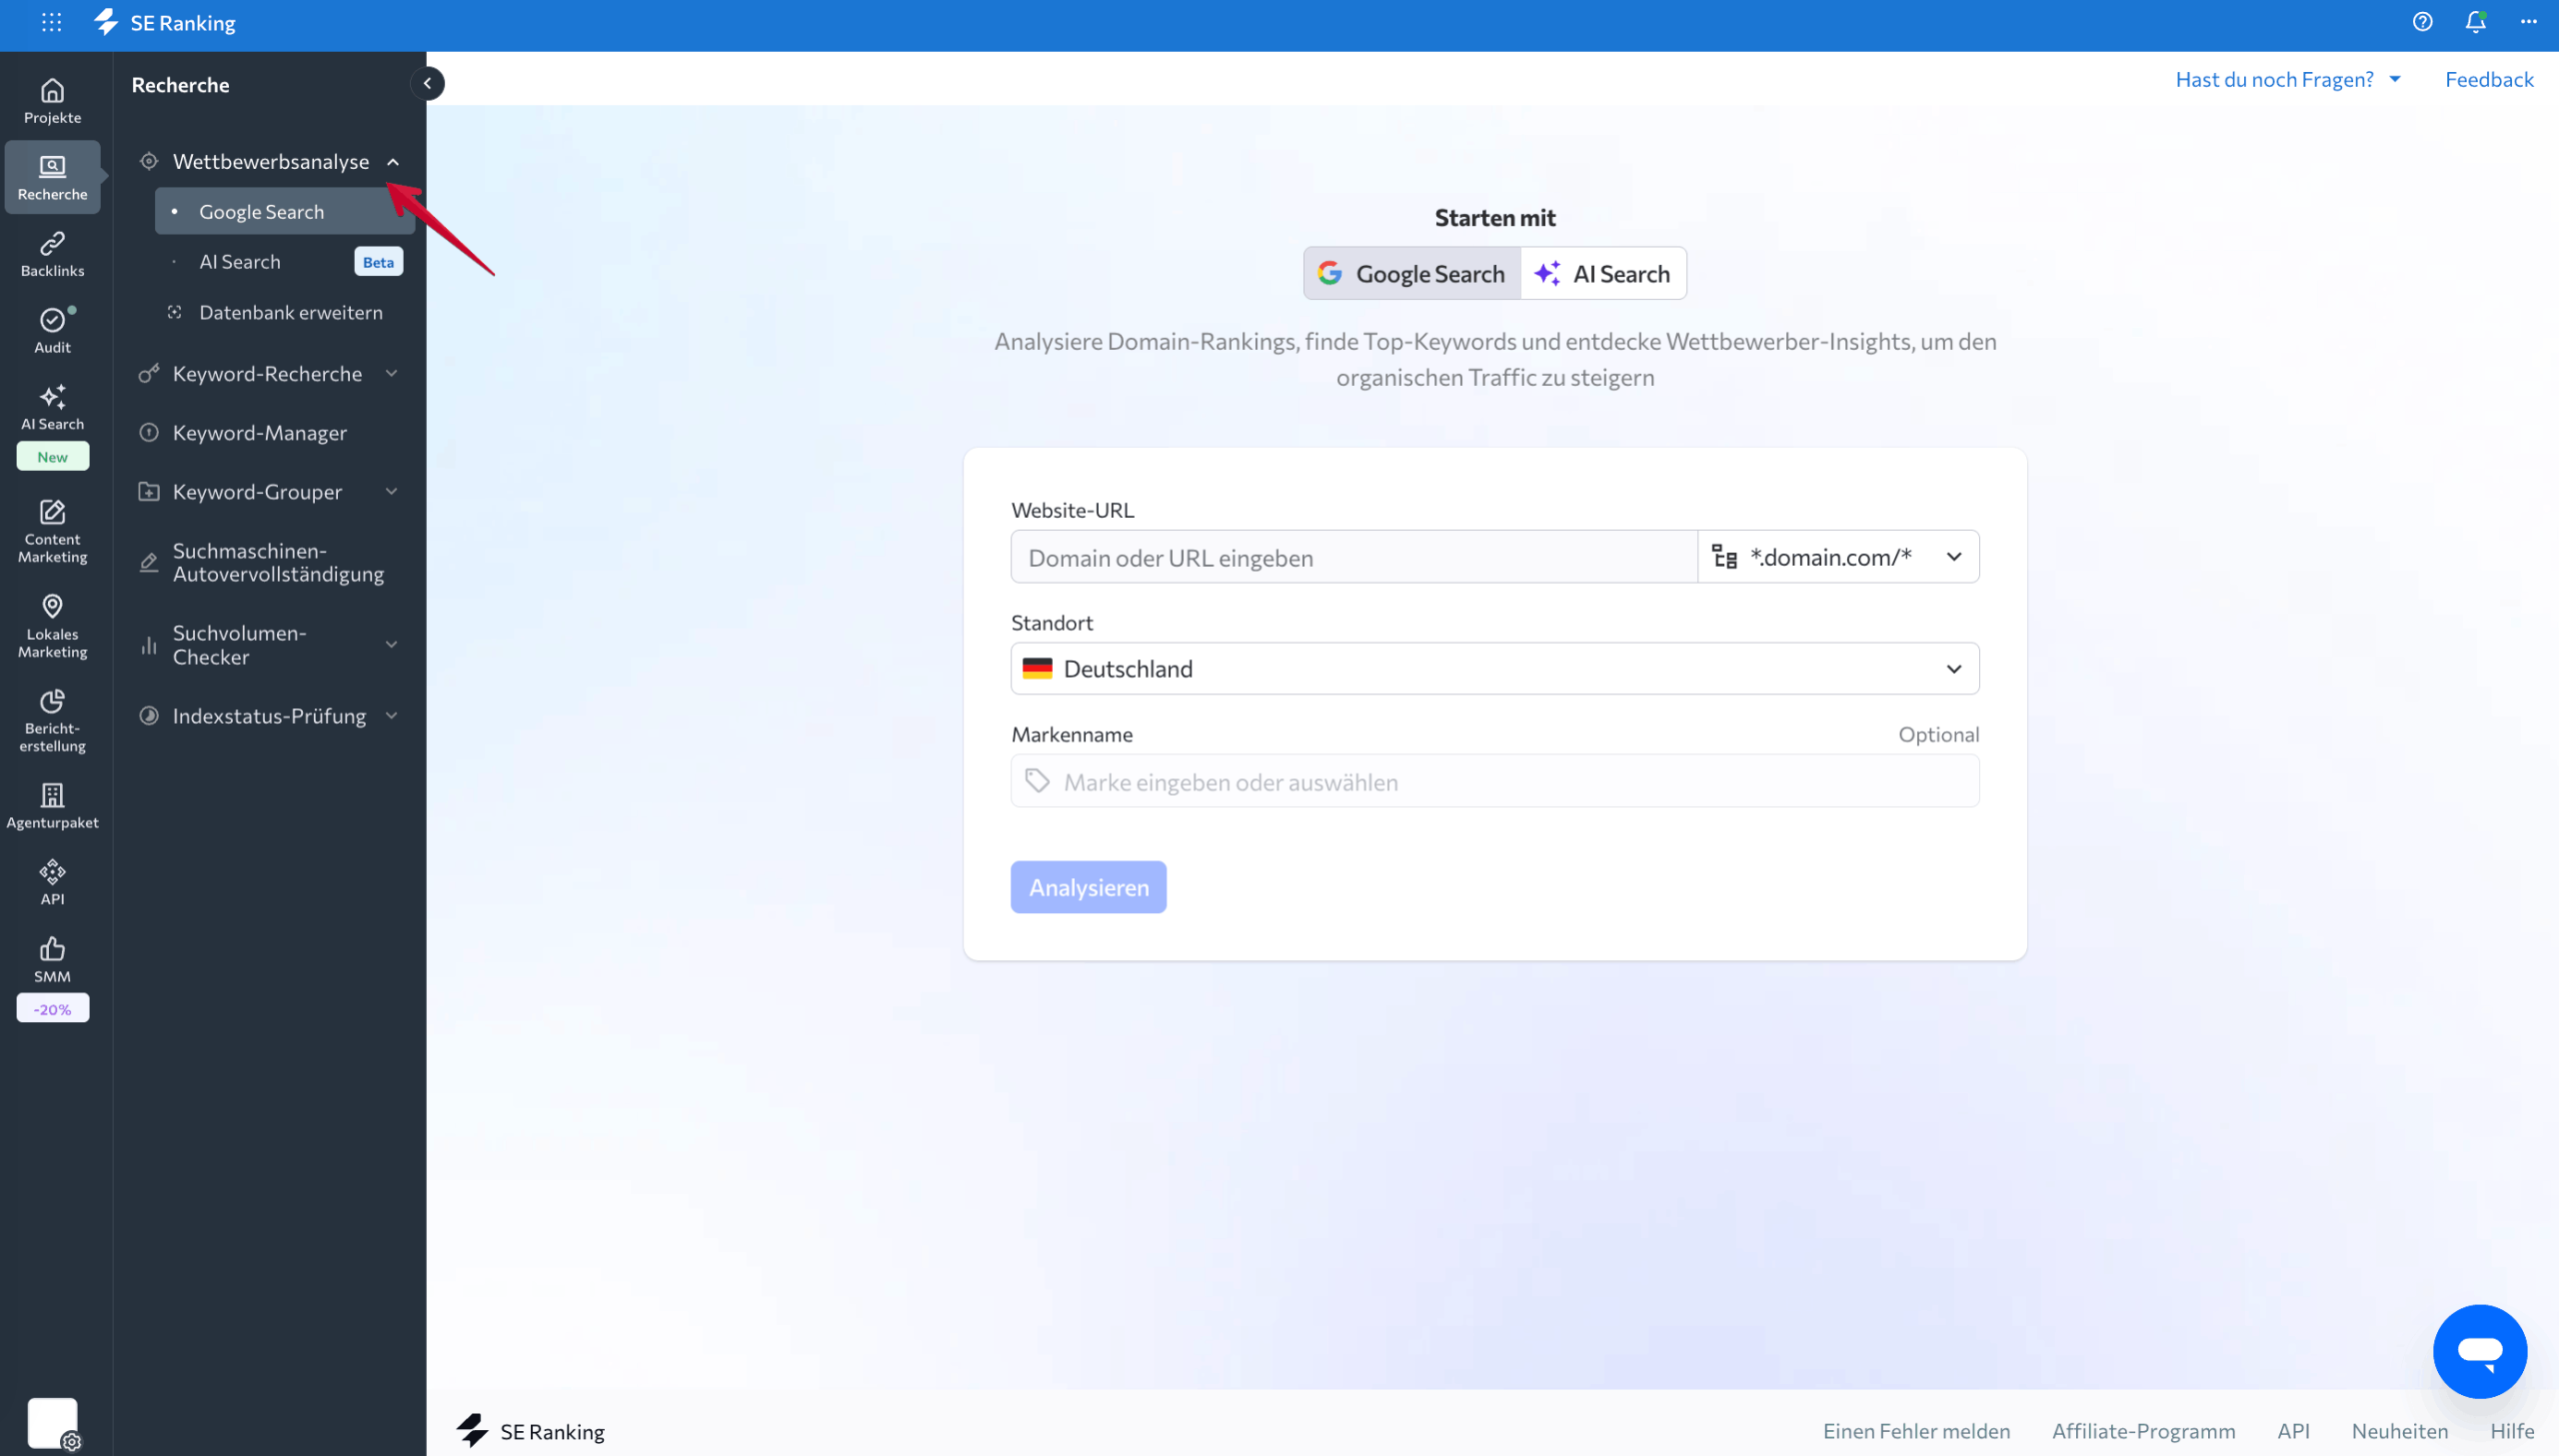Go to the Audit tool
Viewport: 2559px width, 1456px height.
tap(52, 330)
